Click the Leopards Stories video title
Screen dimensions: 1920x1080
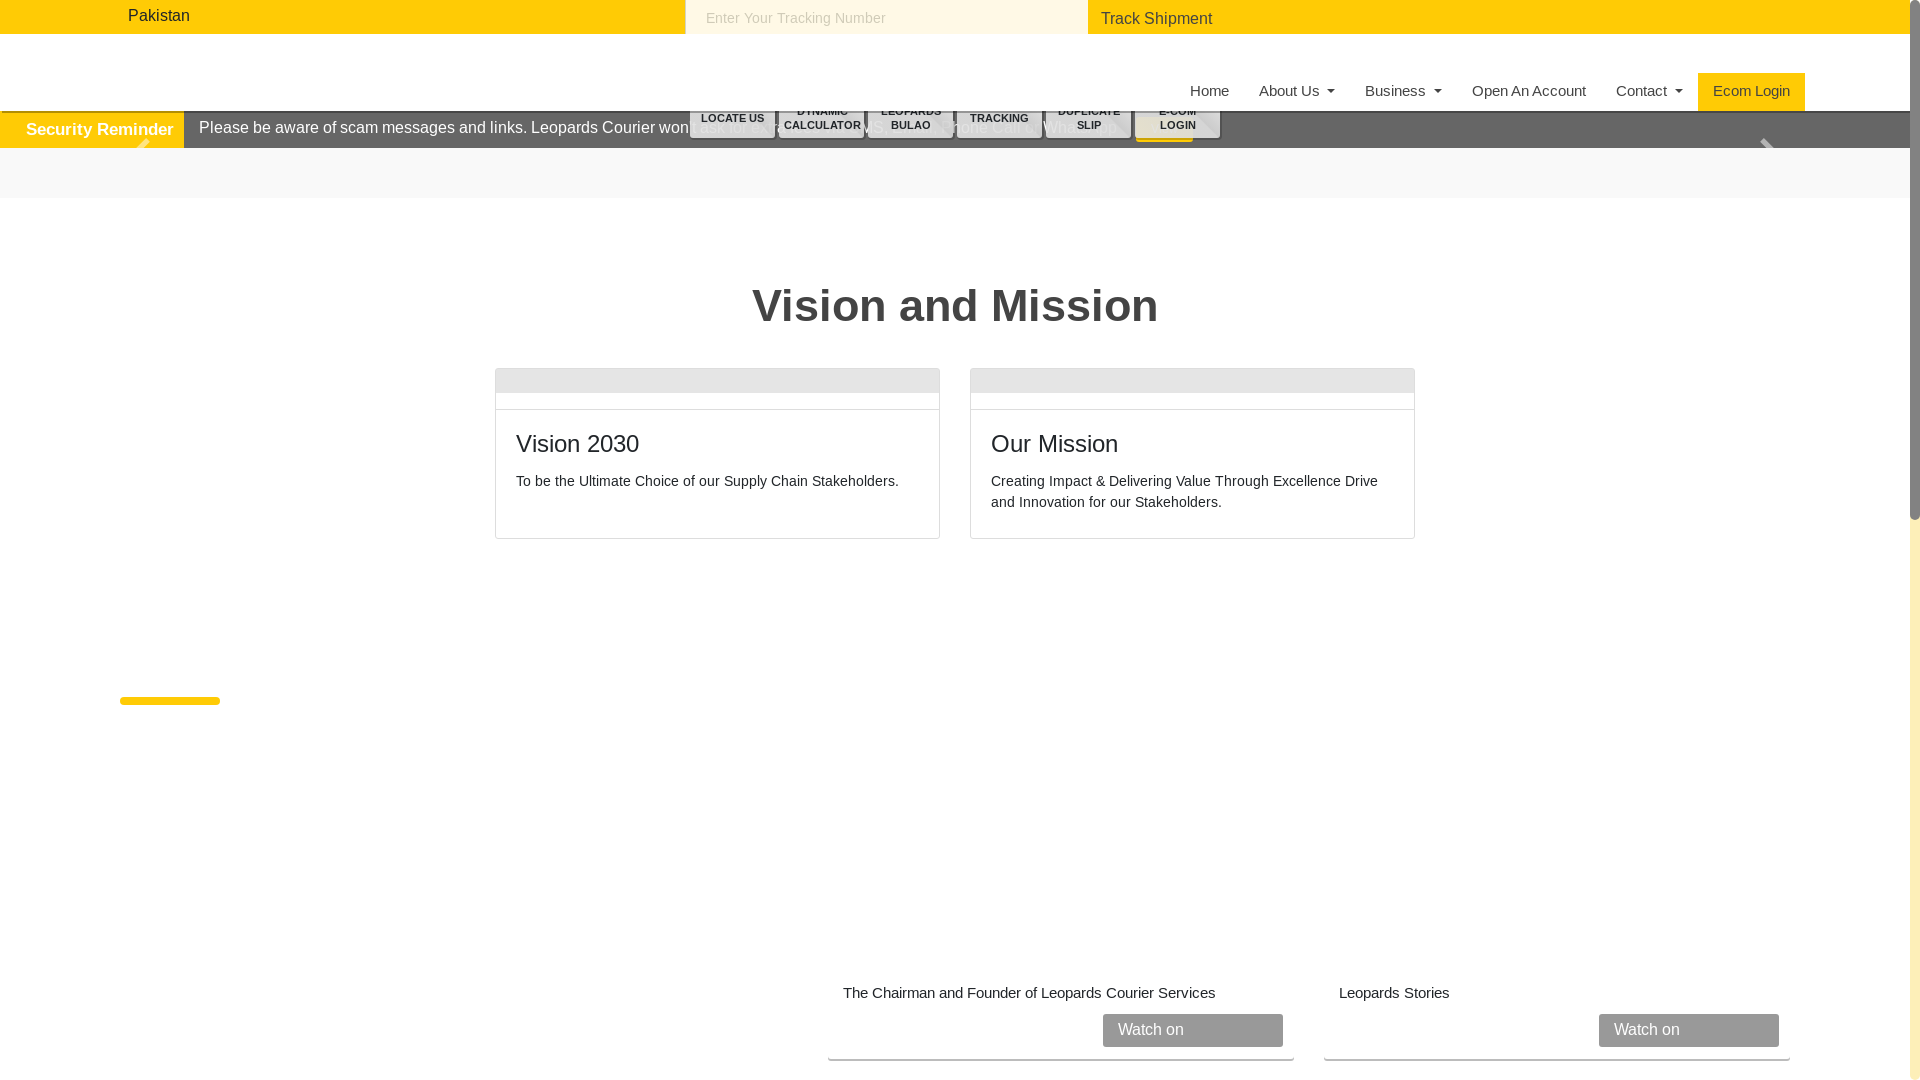1393,993
